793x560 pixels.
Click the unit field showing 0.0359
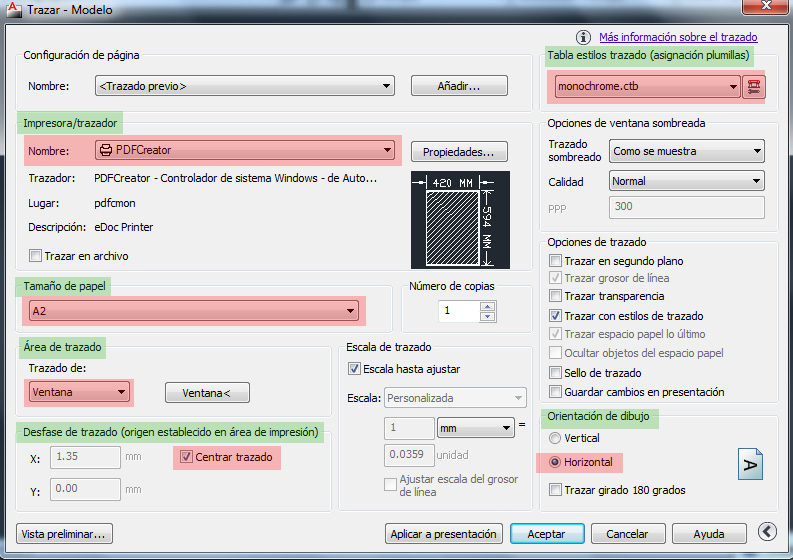409,455
